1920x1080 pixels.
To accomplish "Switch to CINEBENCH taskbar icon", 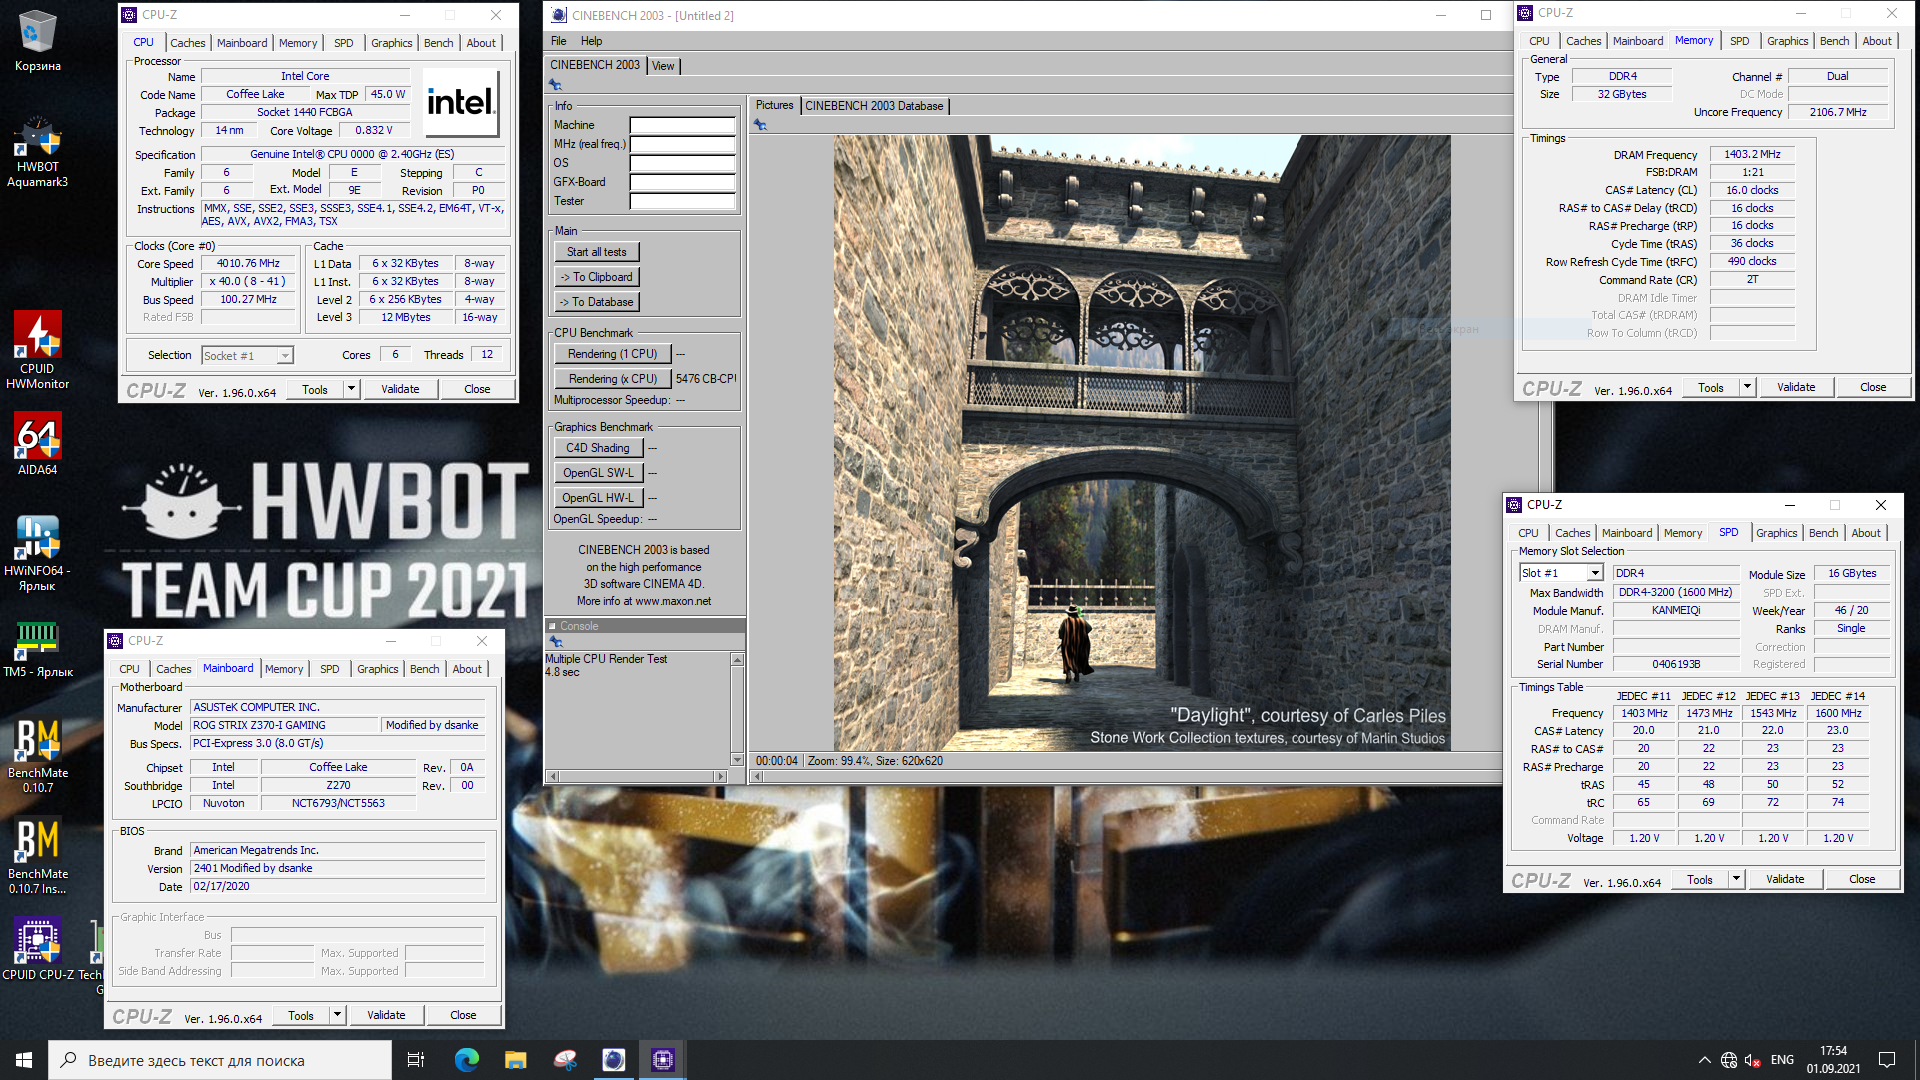I will tap(613, 1060).
